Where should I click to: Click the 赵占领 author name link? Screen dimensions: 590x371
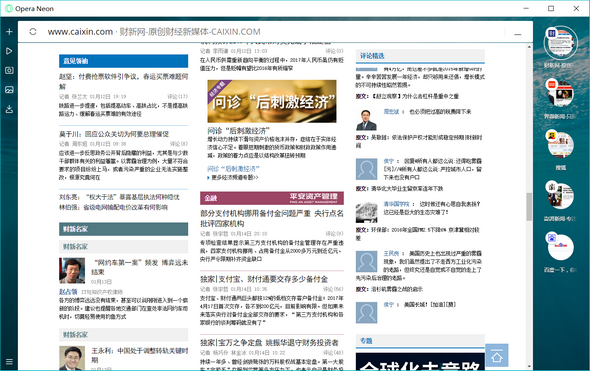point(68,292)
